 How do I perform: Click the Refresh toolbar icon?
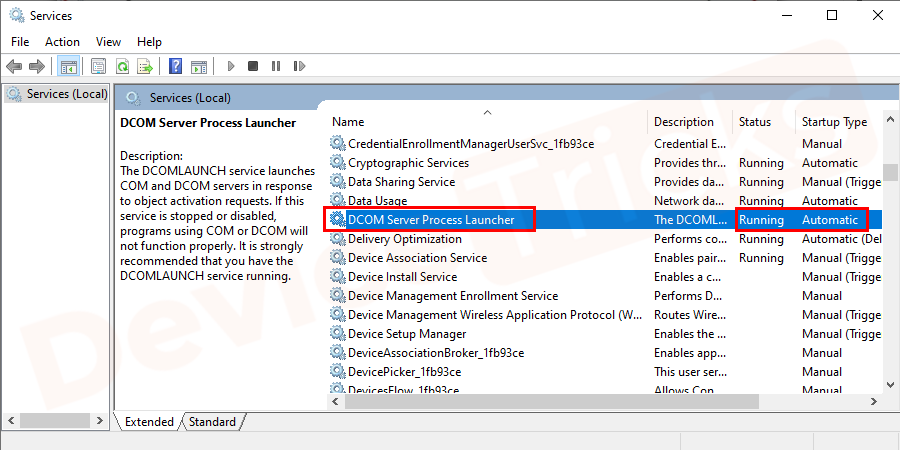pyautogui.click(x=122, y=67)
